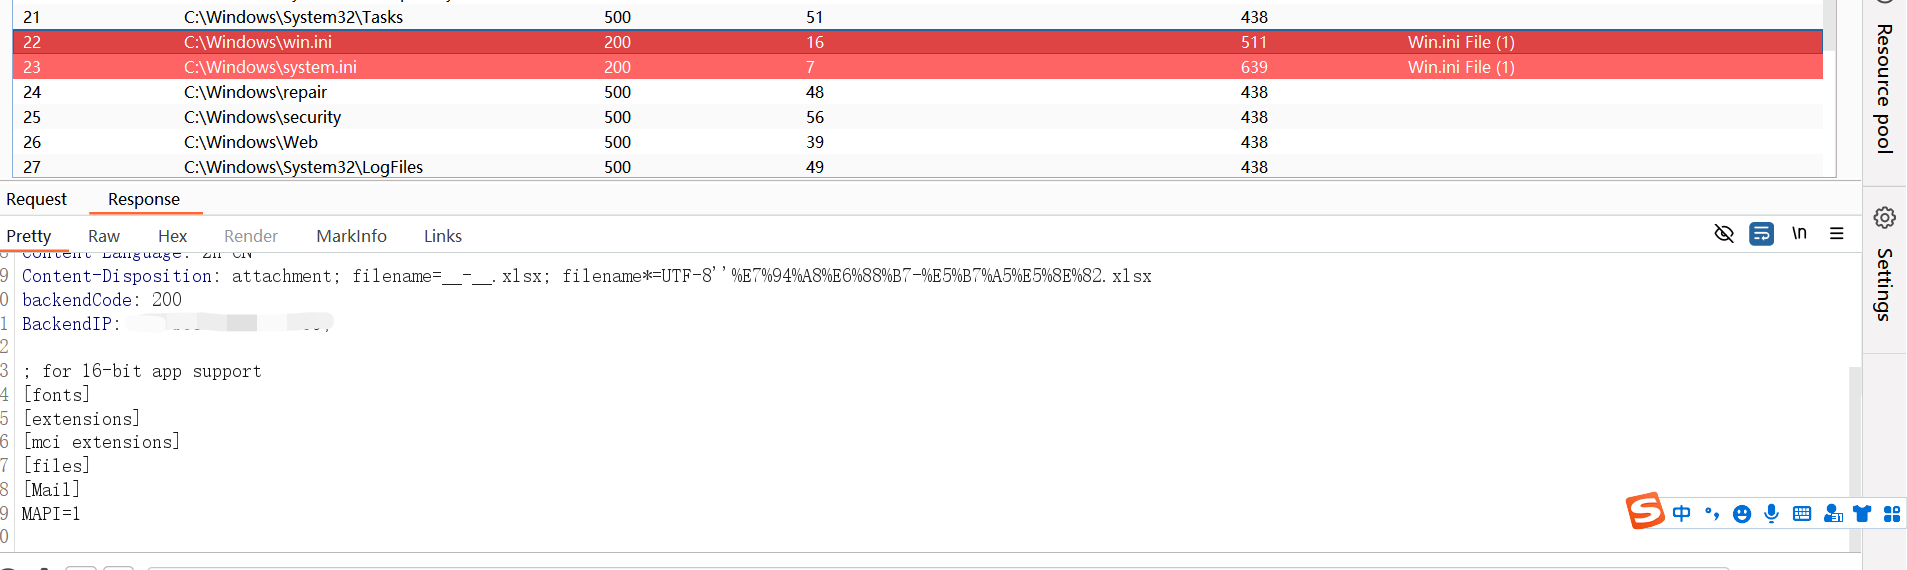The height and width of the screenshot is (570, 1907).
Task: Toggle Chinese punctuation mode on IME bar
Action: point(1712,514)
